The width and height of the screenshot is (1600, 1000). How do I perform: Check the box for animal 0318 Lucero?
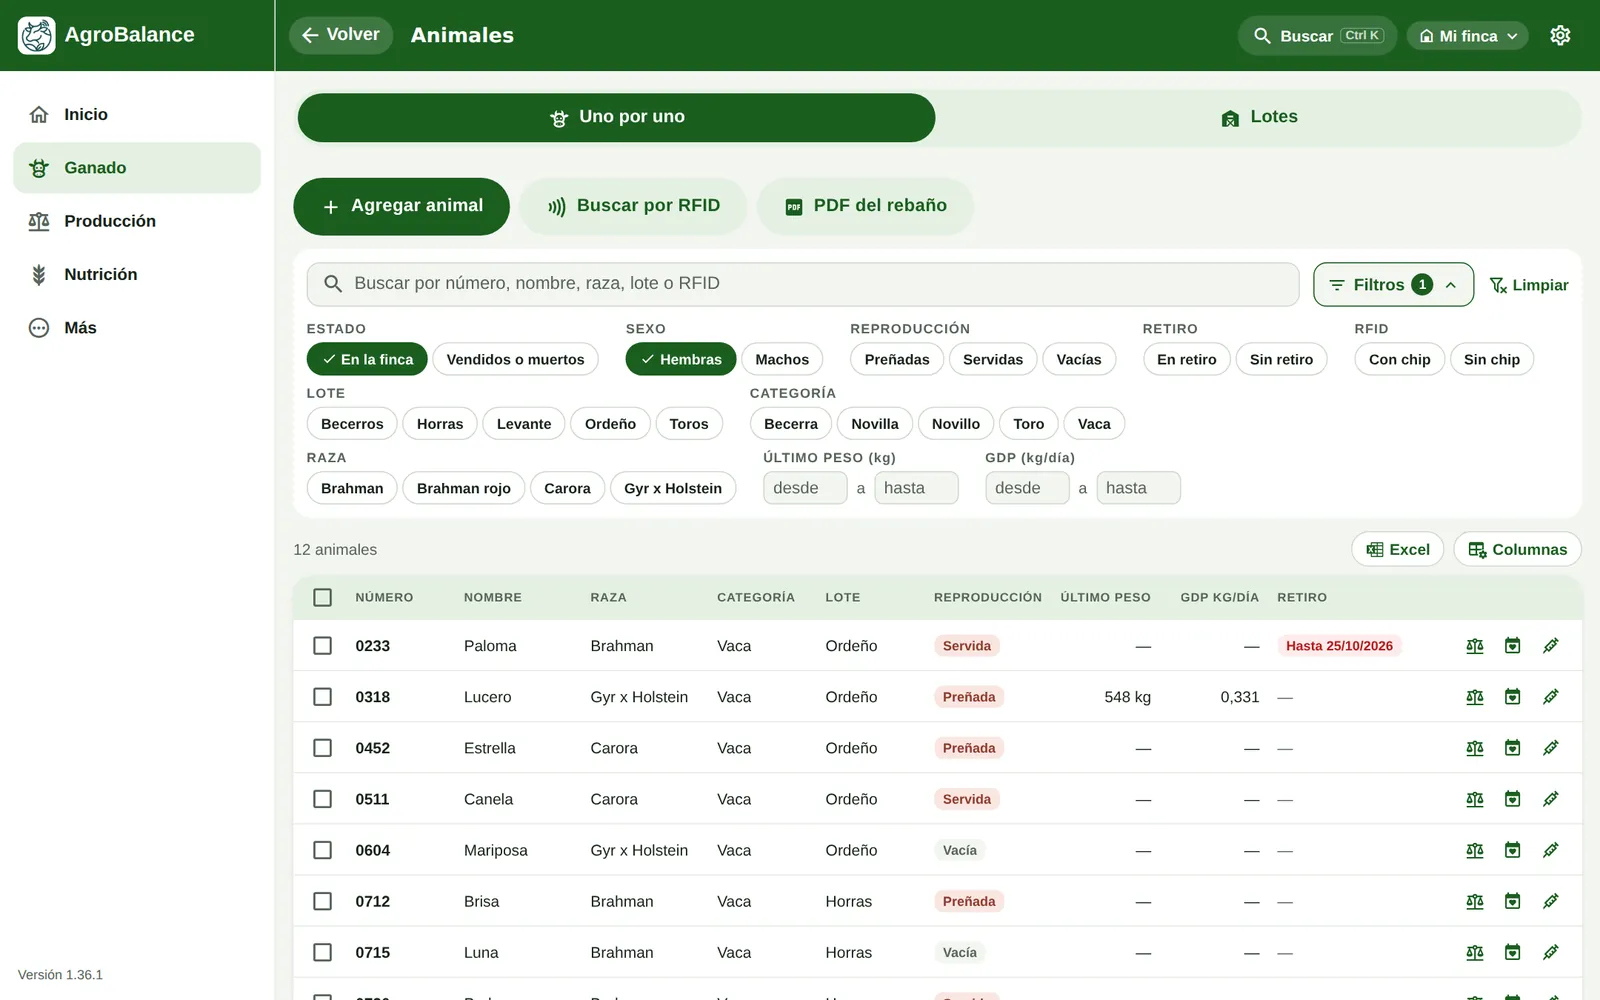click(322, 697)
